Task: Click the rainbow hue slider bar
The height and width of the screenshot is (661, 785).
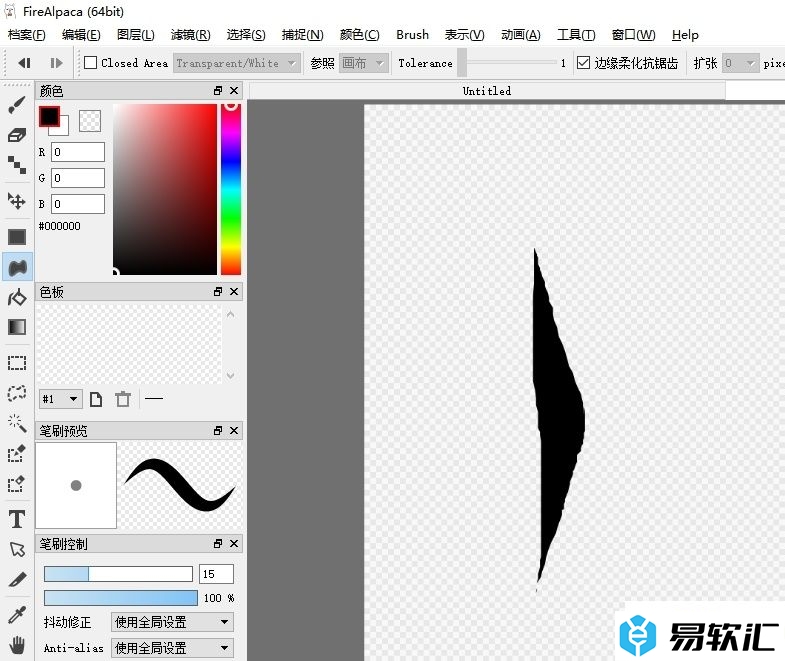Action: pos(231,189)
